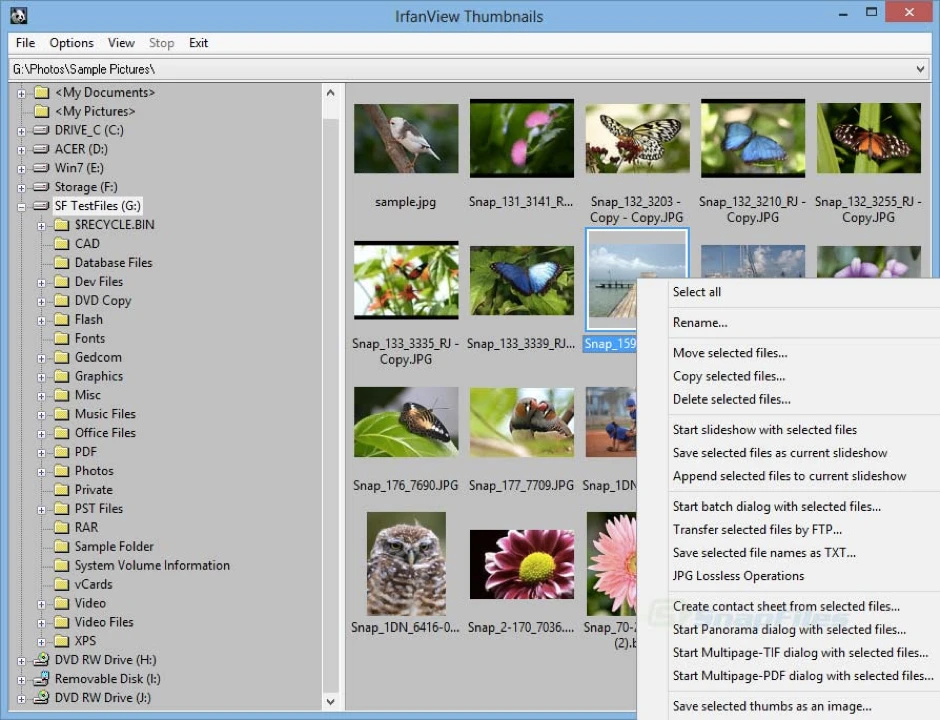Click the My Pictures folder icon
Image resolution: width=940 pixels, height=720 pixels.
(x=41, y=111)
